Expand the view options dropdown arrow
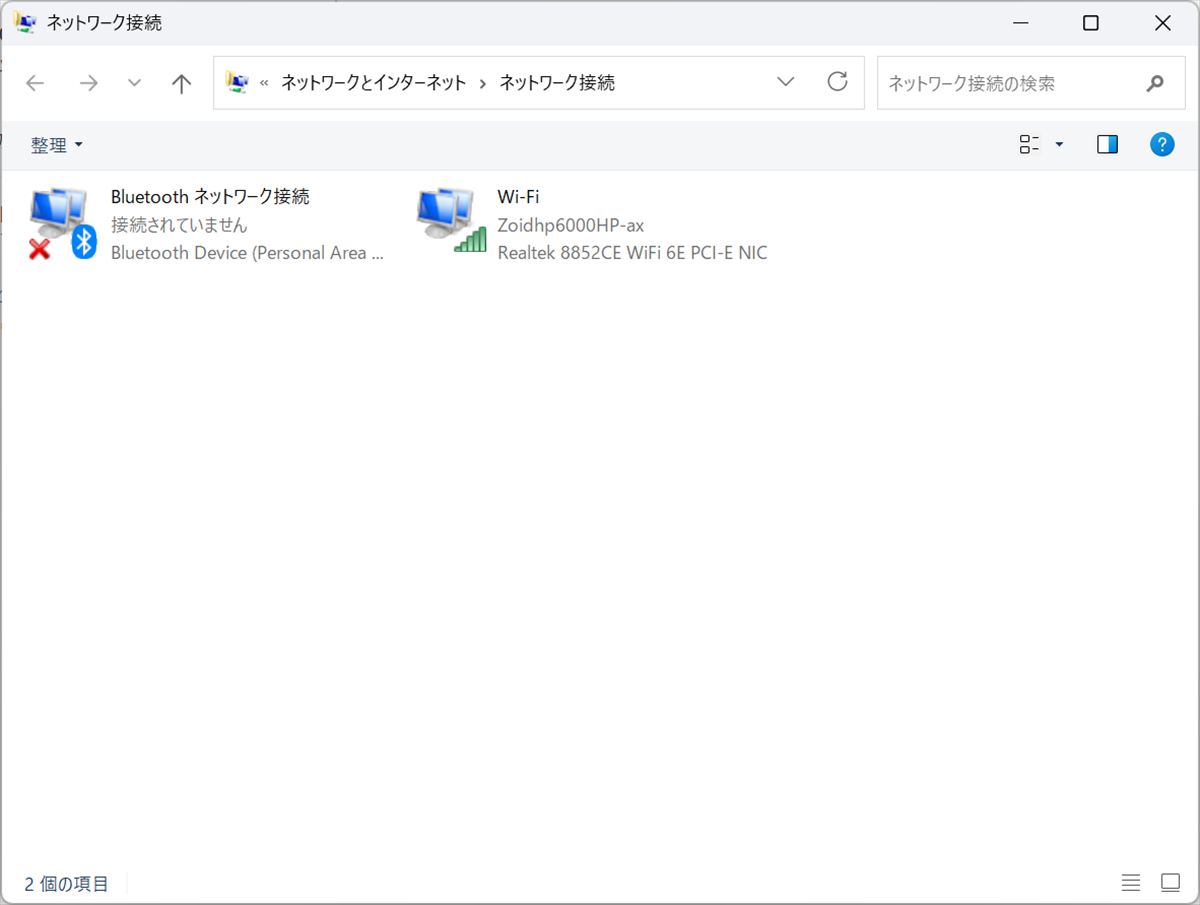Image resolution: width=1200 pixels, height=905 pixels. coord(1059,145)
